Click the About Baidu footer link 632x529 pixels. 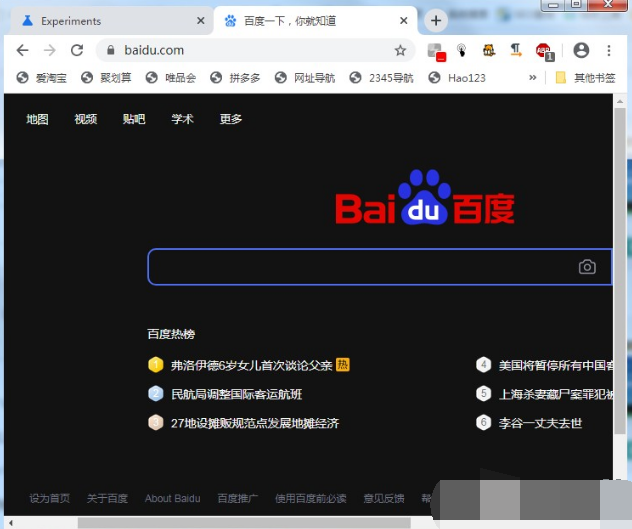tap(172, 498)
